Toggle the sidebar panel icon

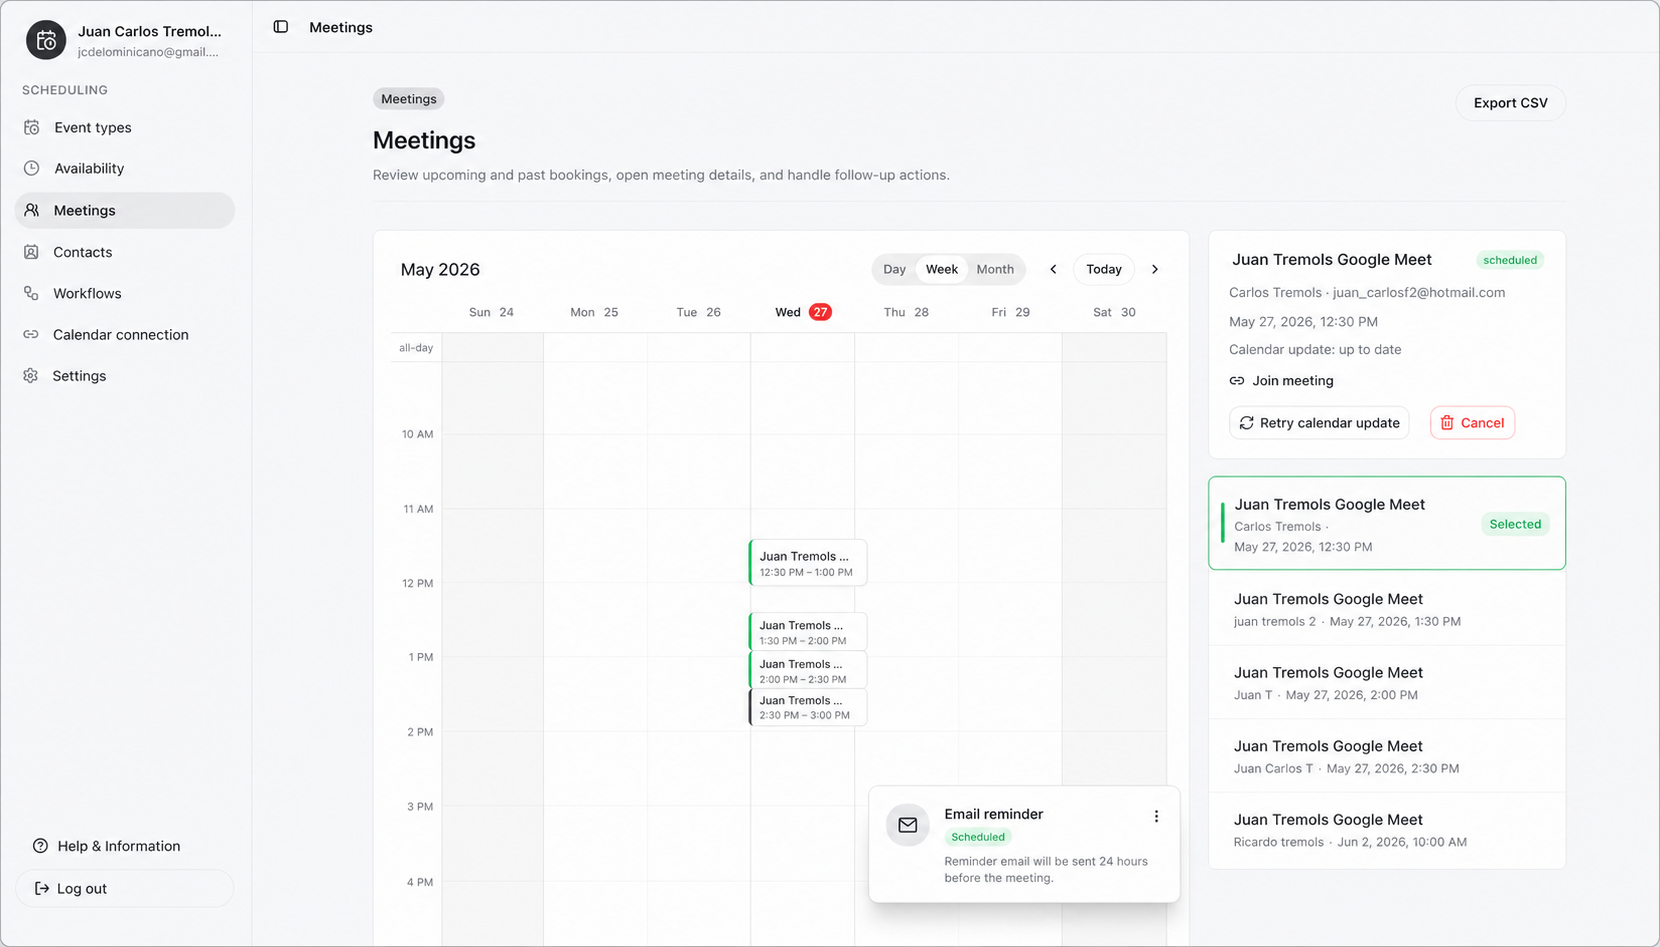[x=281, y=27]
